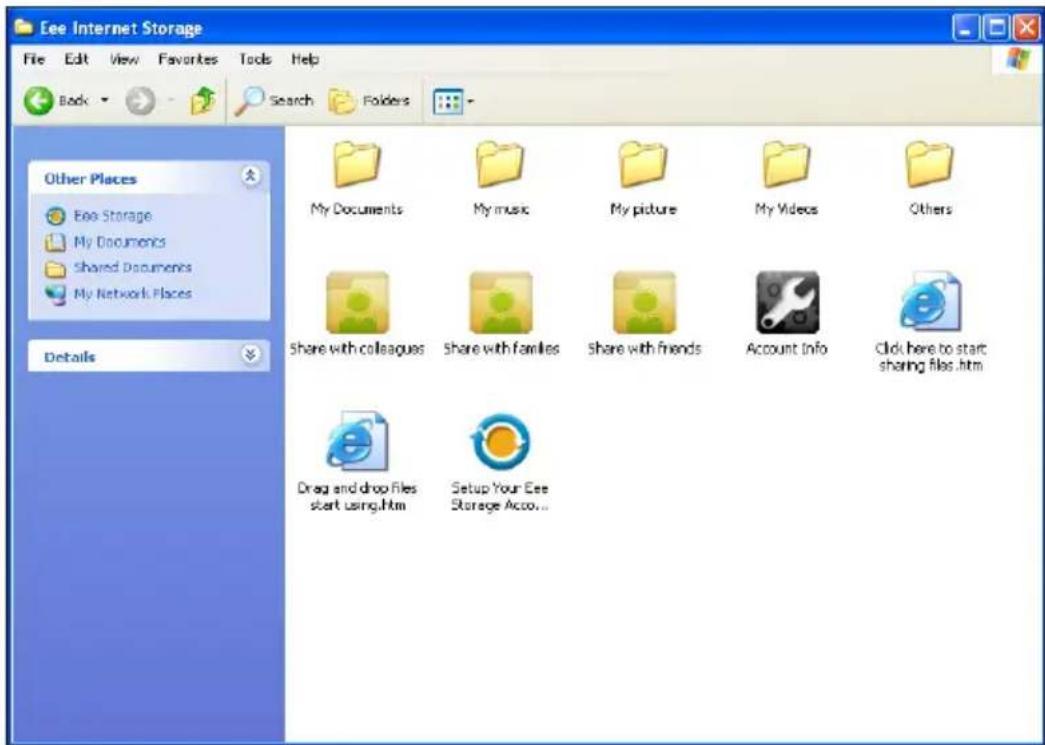Expand the Details panel
The width and height of the screenshot is (1045, 745).
[251, 355]
